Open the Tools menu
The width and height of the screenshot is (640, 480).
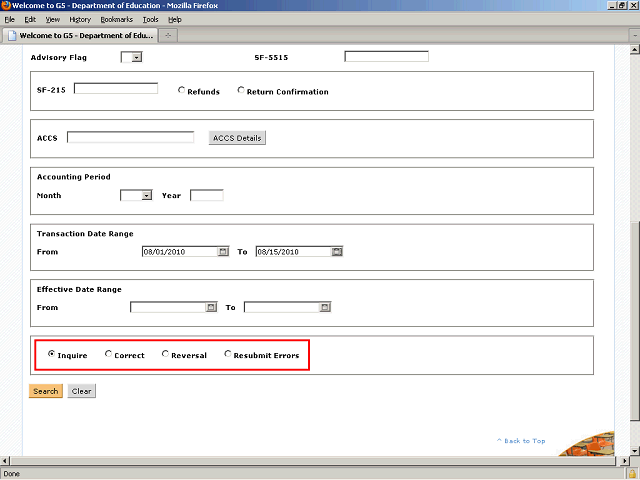pos(150,20)
